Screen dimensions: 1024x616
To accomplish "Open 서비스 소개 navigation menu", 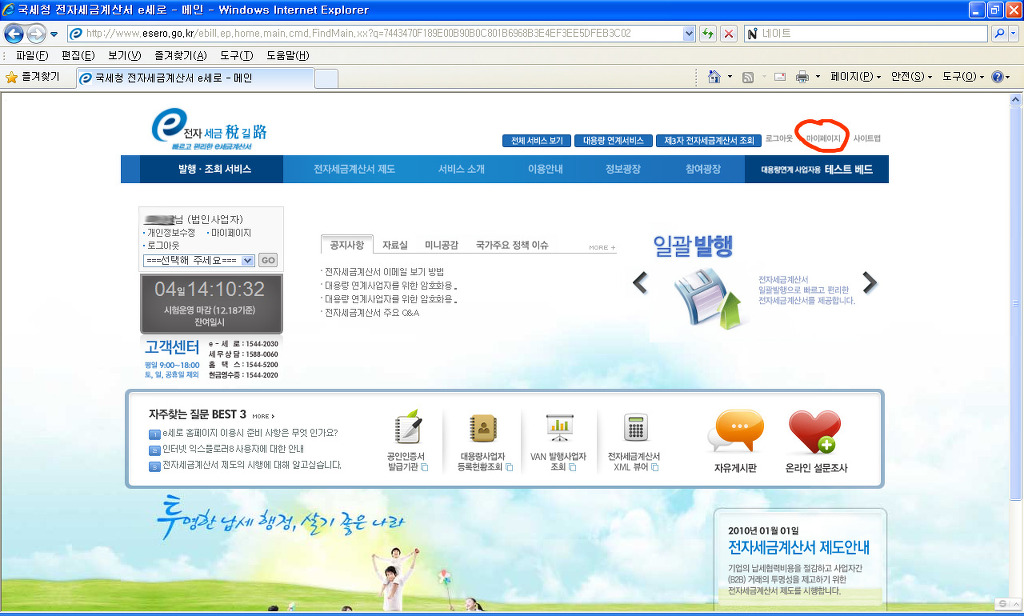I will 461,169.
